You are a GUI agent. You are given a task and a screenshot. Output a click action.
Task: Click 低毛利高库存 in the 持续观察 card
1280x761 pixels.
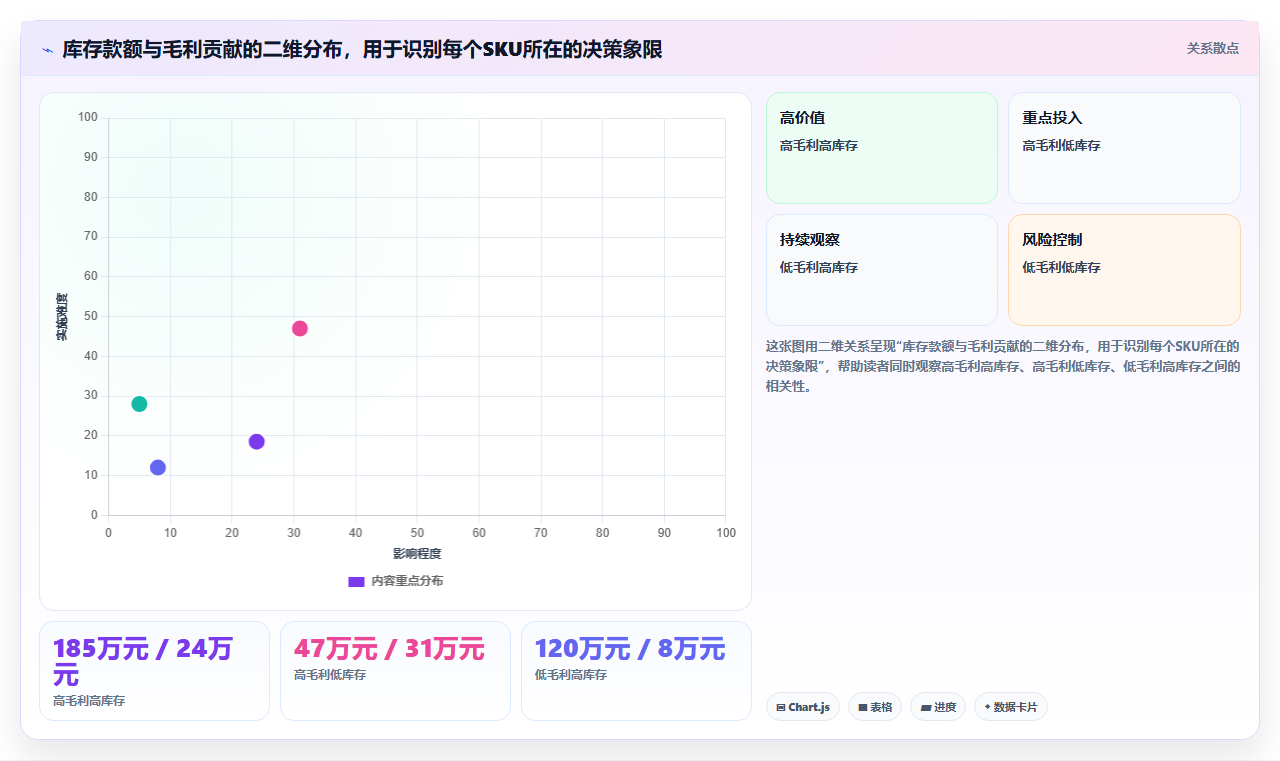point(819,267)
